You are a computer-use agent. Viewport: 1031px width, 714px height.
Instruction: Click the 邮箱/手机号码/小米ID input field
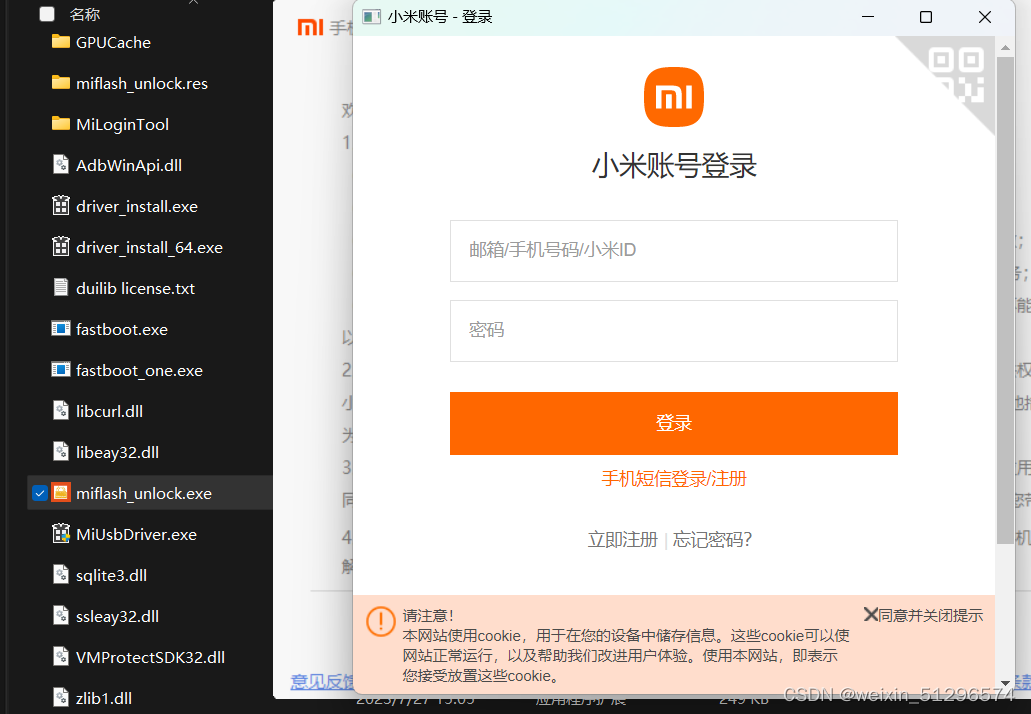tap(673, 250)
